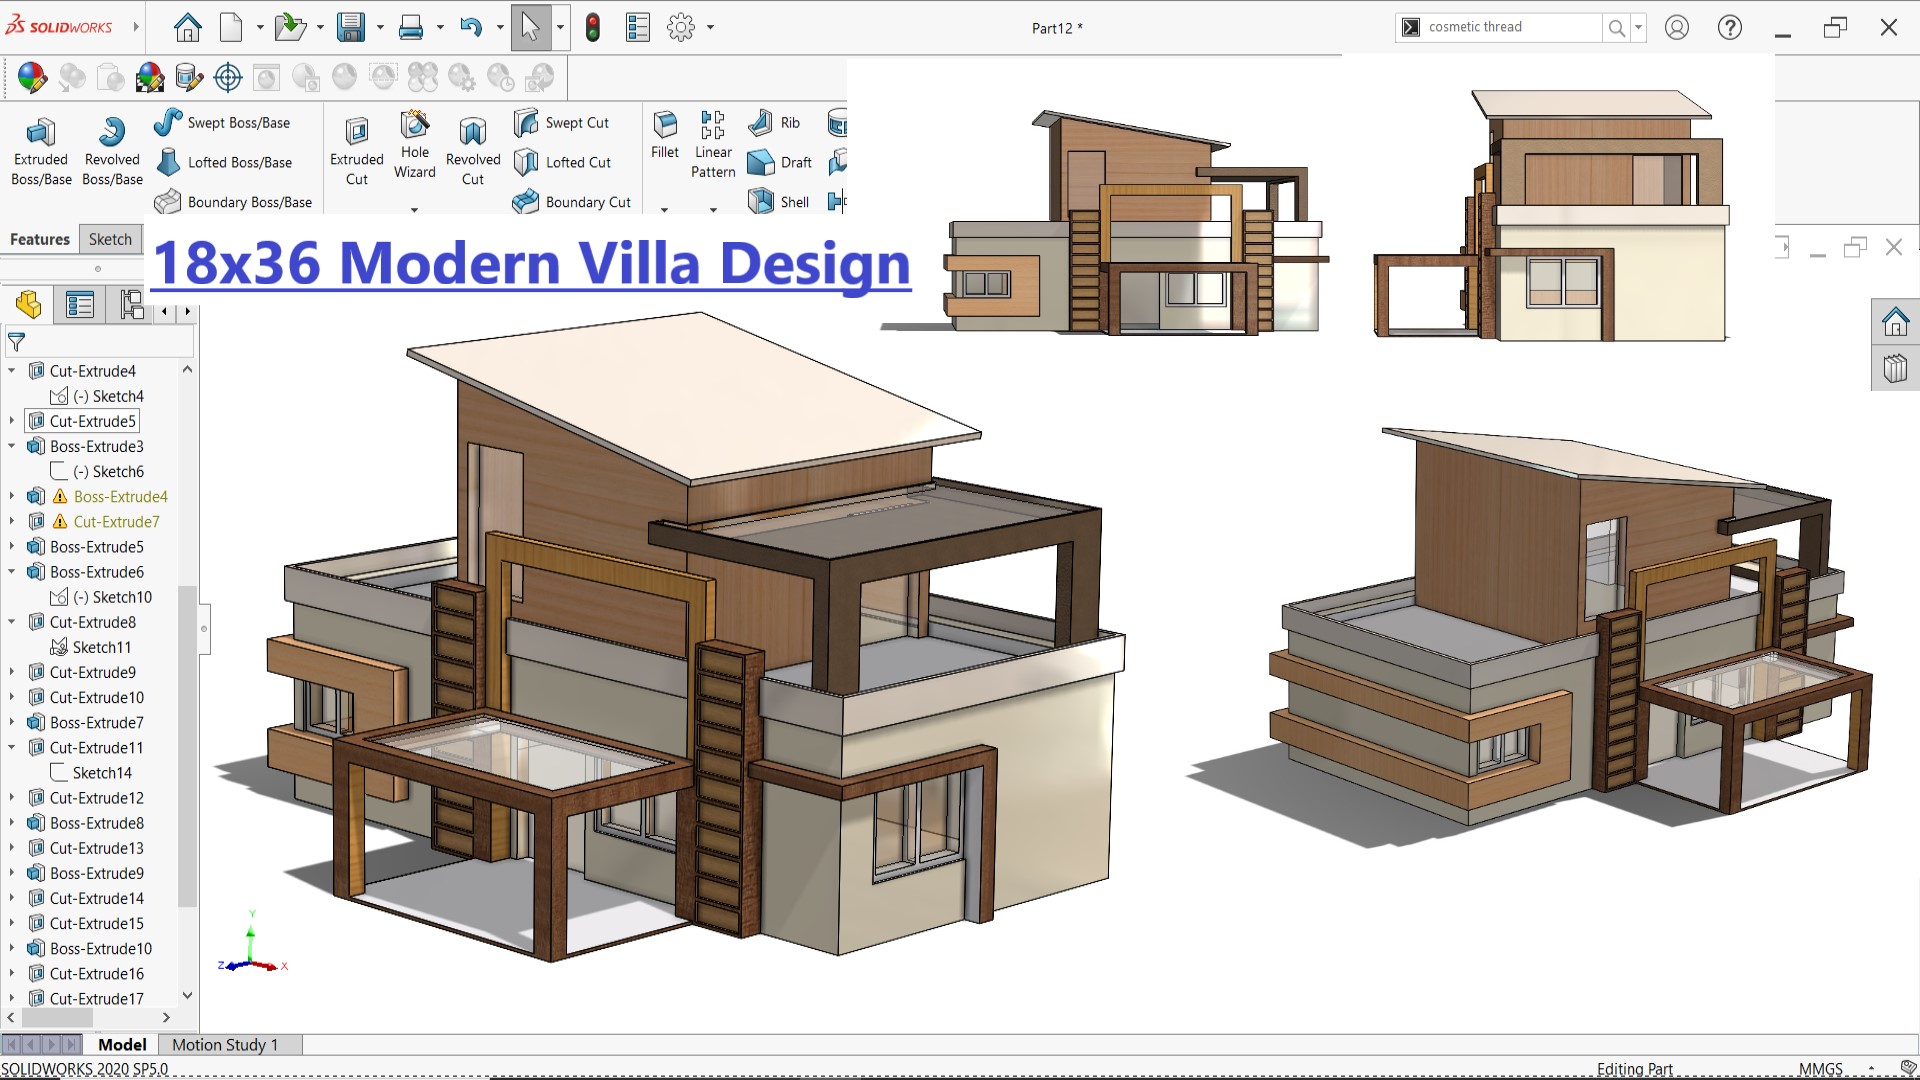This screenshot has height=1080, width=1920.
Task: Click the 18x36 Modern Villa Design link
Action: pyautogui.click(x=531, y=263)
